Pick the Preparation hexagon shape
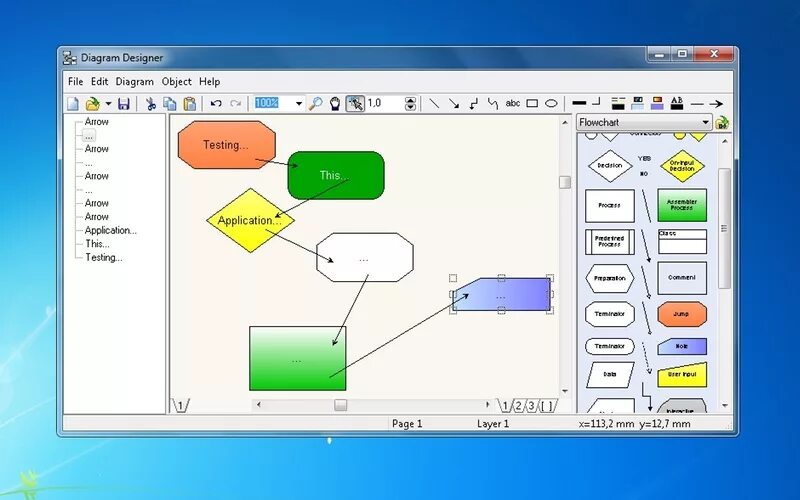Viewport: 800px width, 500px height. tap(610, 279)
